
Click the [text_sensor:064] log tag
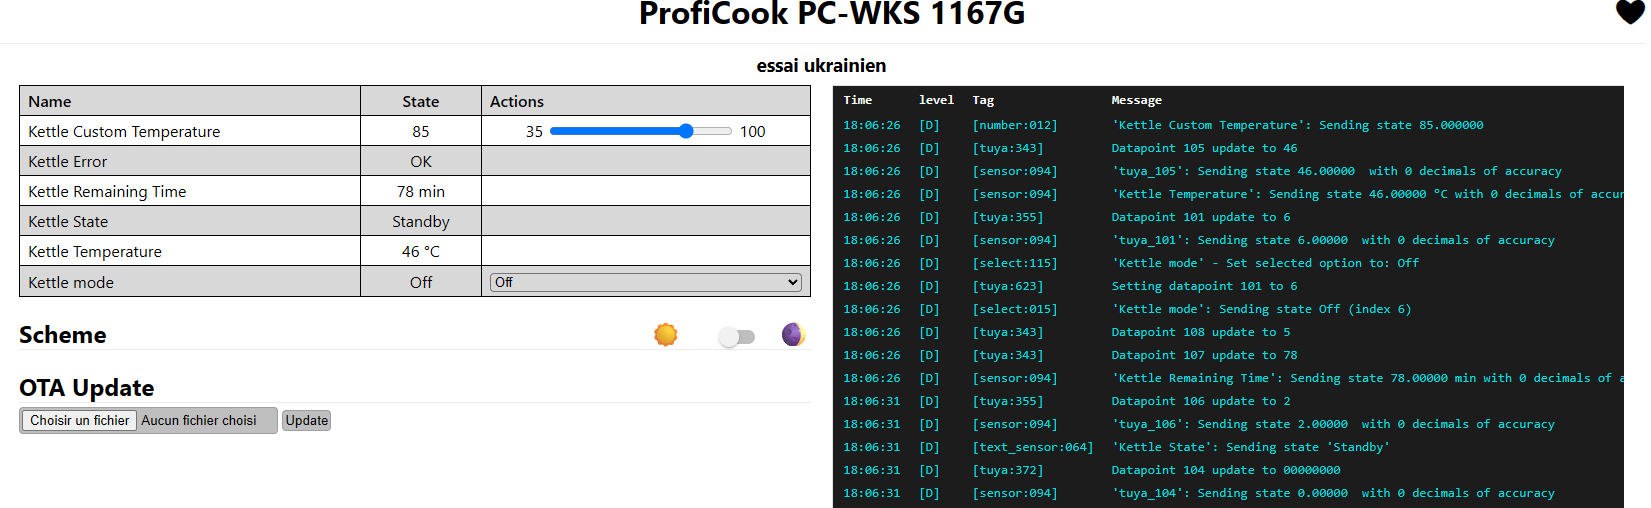(1033, 447)
